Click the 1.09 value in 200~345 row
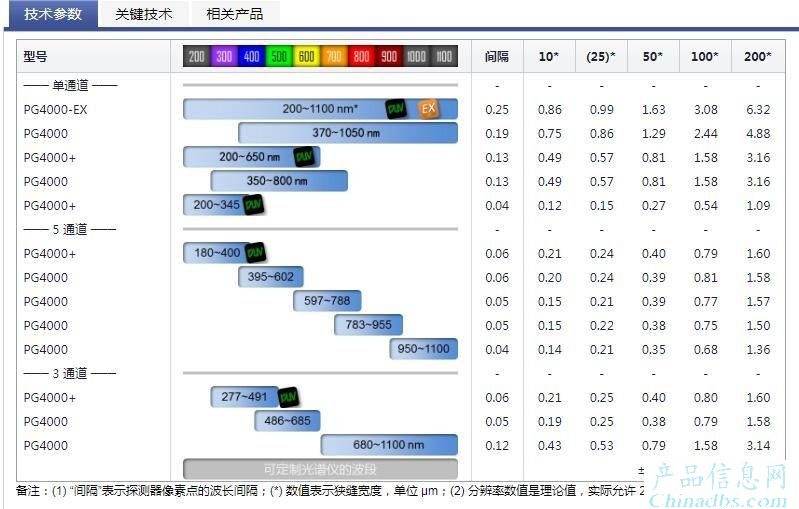The width and height of the screenshot is (799, 509). point(758,206)
